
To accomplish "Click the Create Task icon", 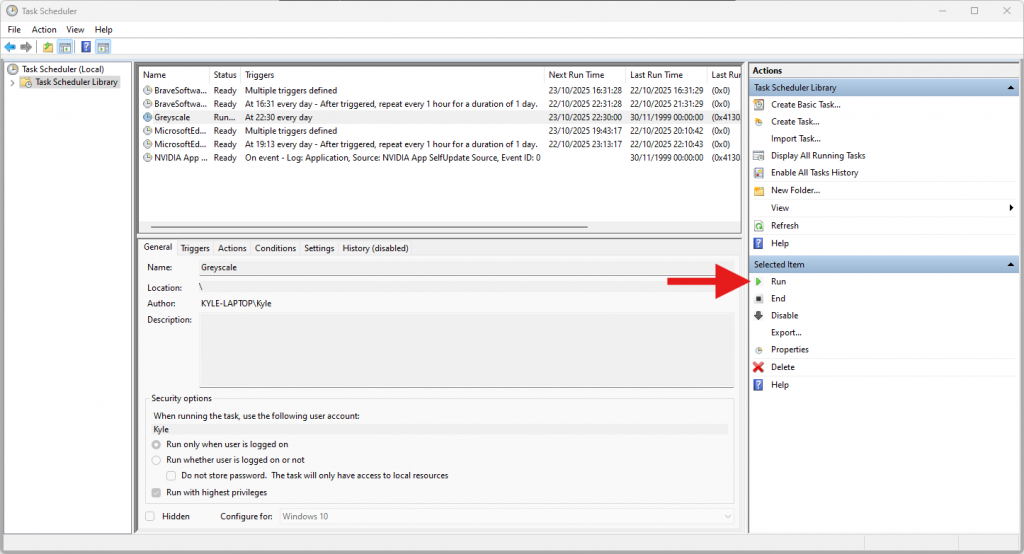I will point(759,122).
